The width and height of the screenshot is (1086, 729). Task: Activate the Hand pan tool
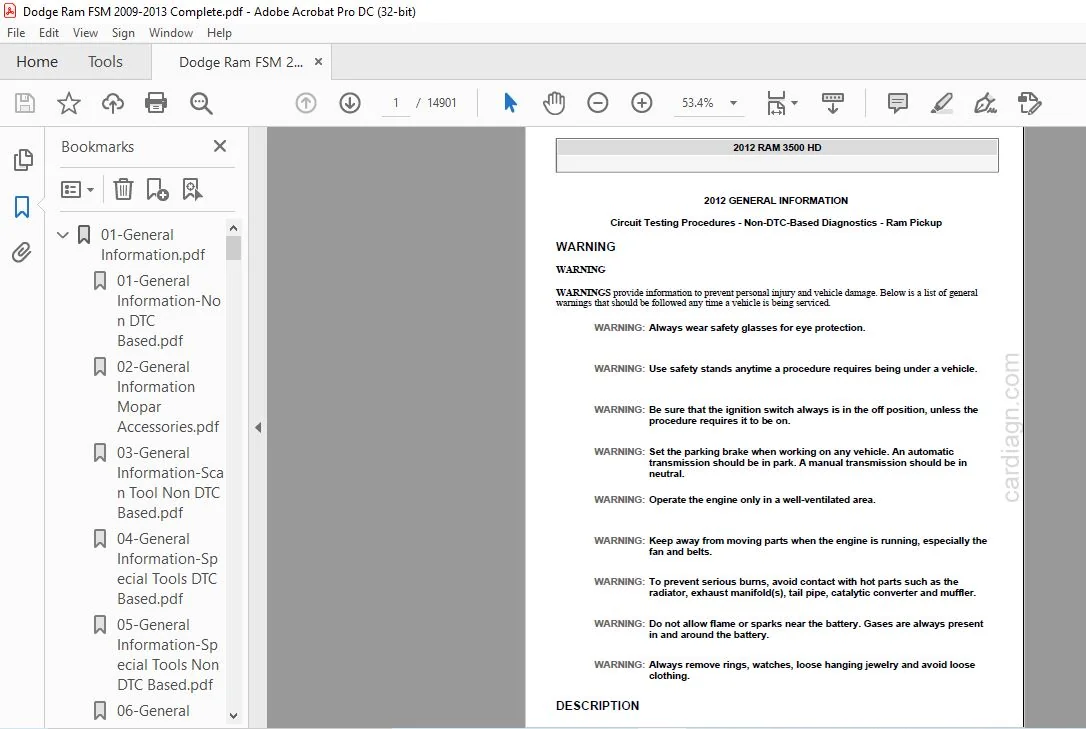[x=554, y=103]
